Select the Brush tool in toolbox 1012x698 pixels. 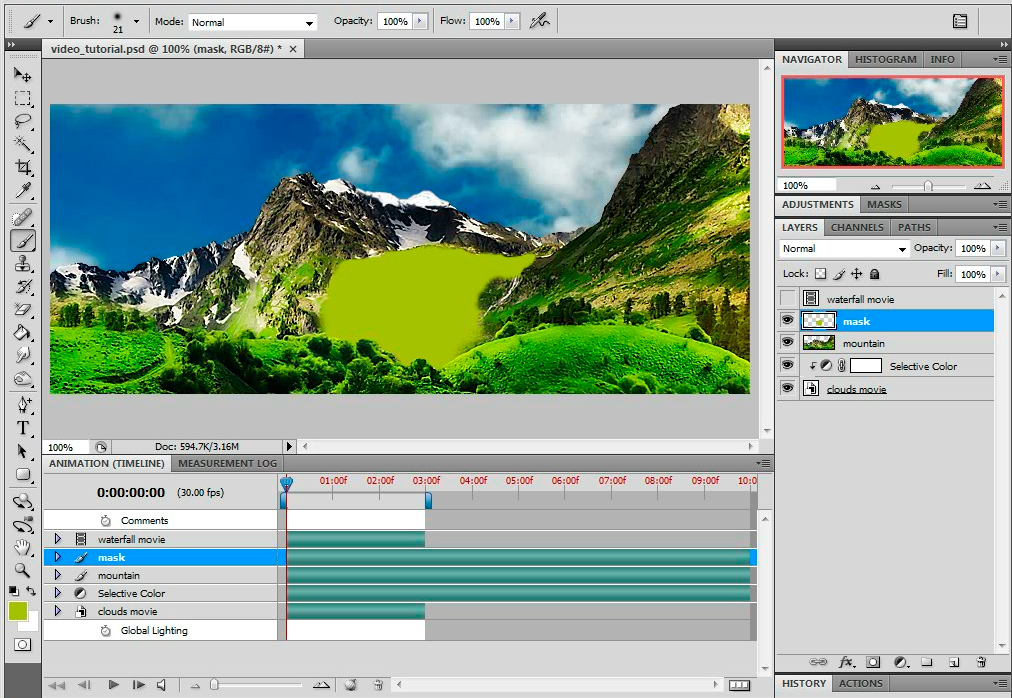23,241
